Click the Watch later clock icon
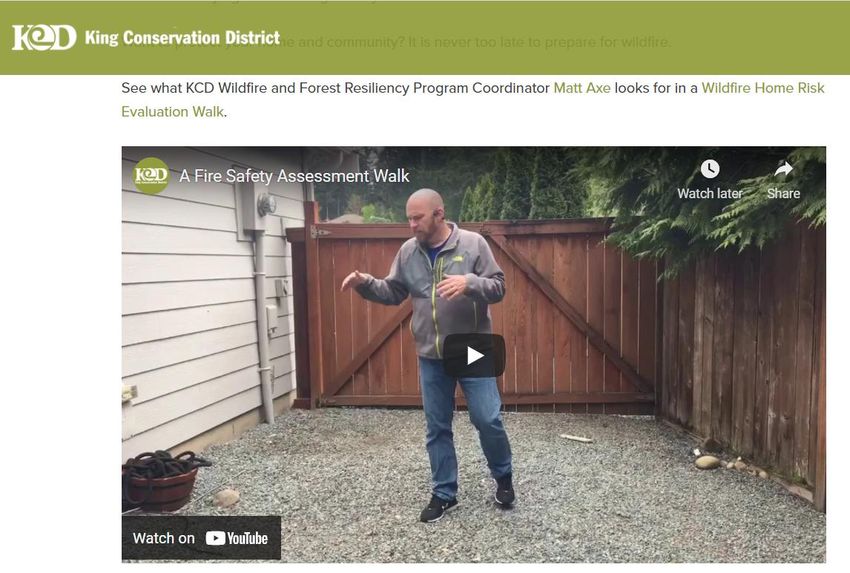850x573 pixels. click(x=710, y=169)
